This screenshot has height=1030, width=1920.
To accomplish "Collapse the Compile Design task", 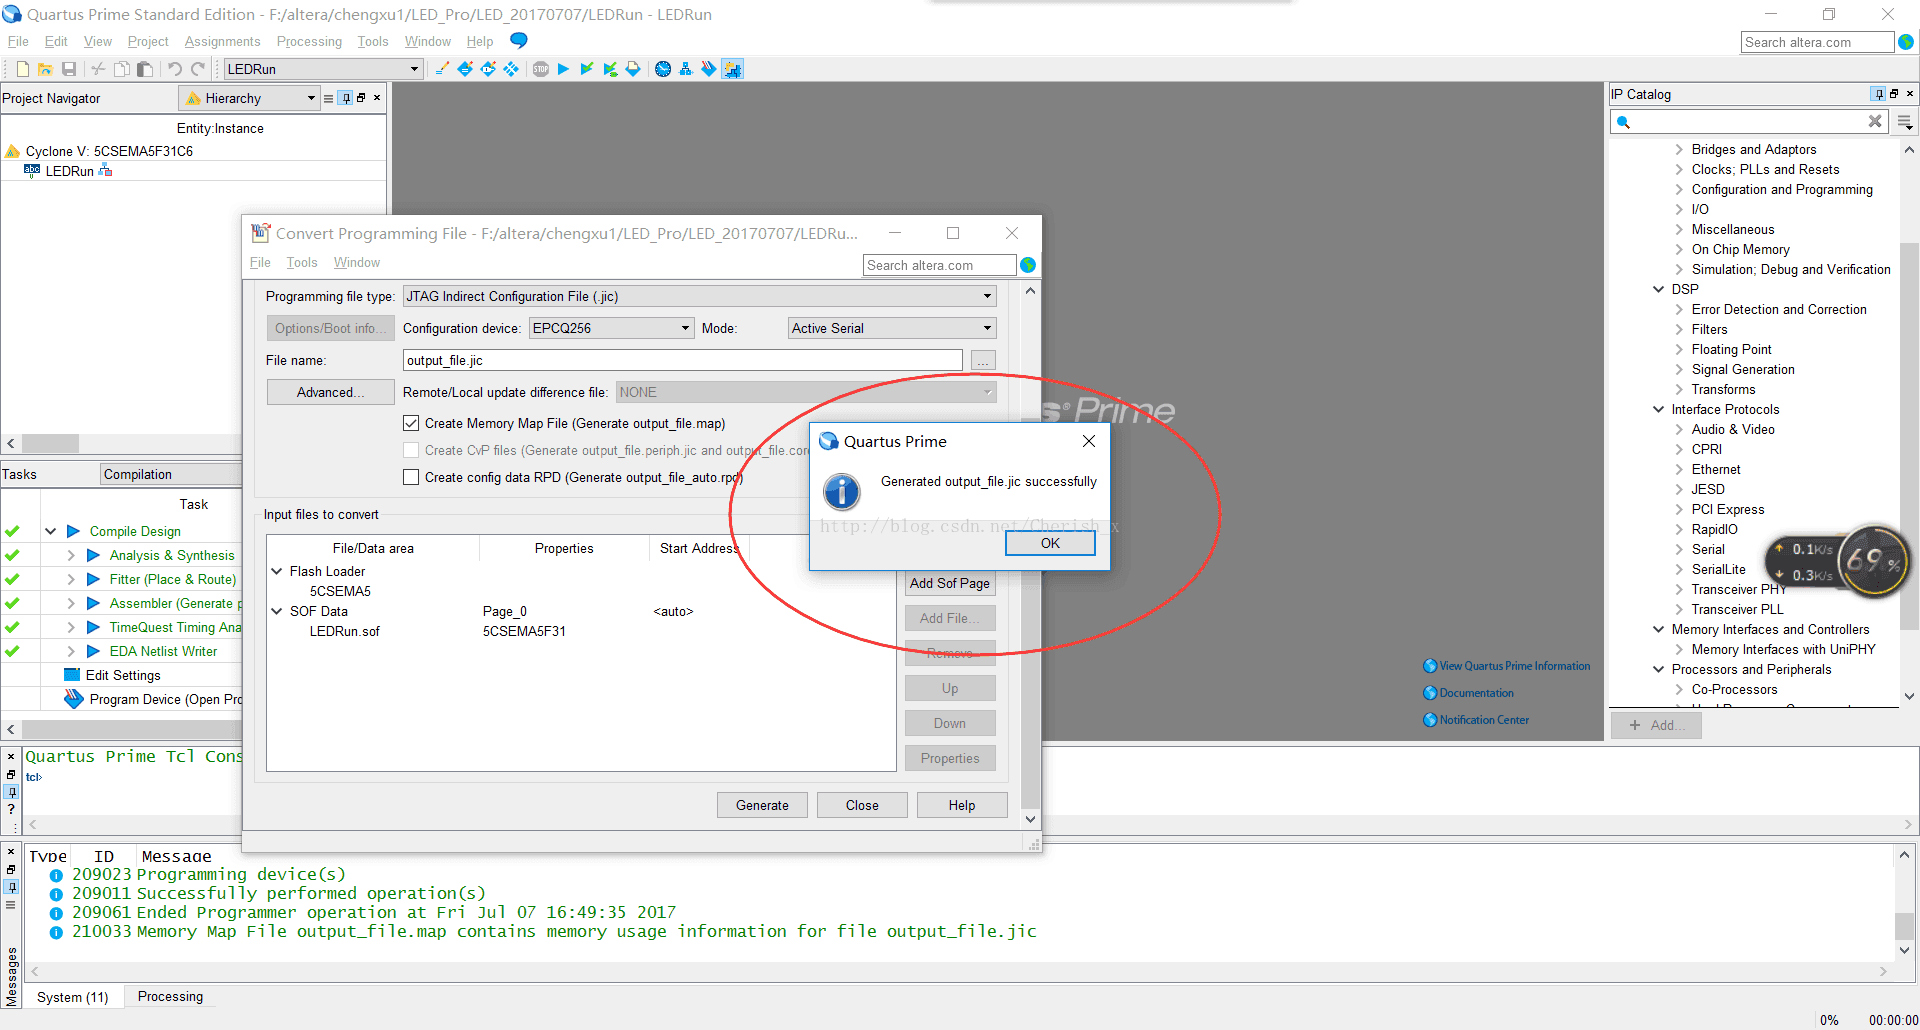I will [x=50, y=531].
